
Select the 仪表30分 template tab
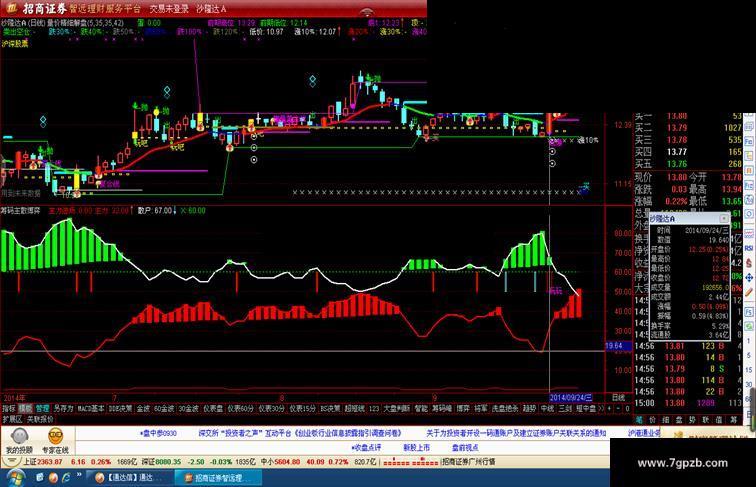coord(271,408)
